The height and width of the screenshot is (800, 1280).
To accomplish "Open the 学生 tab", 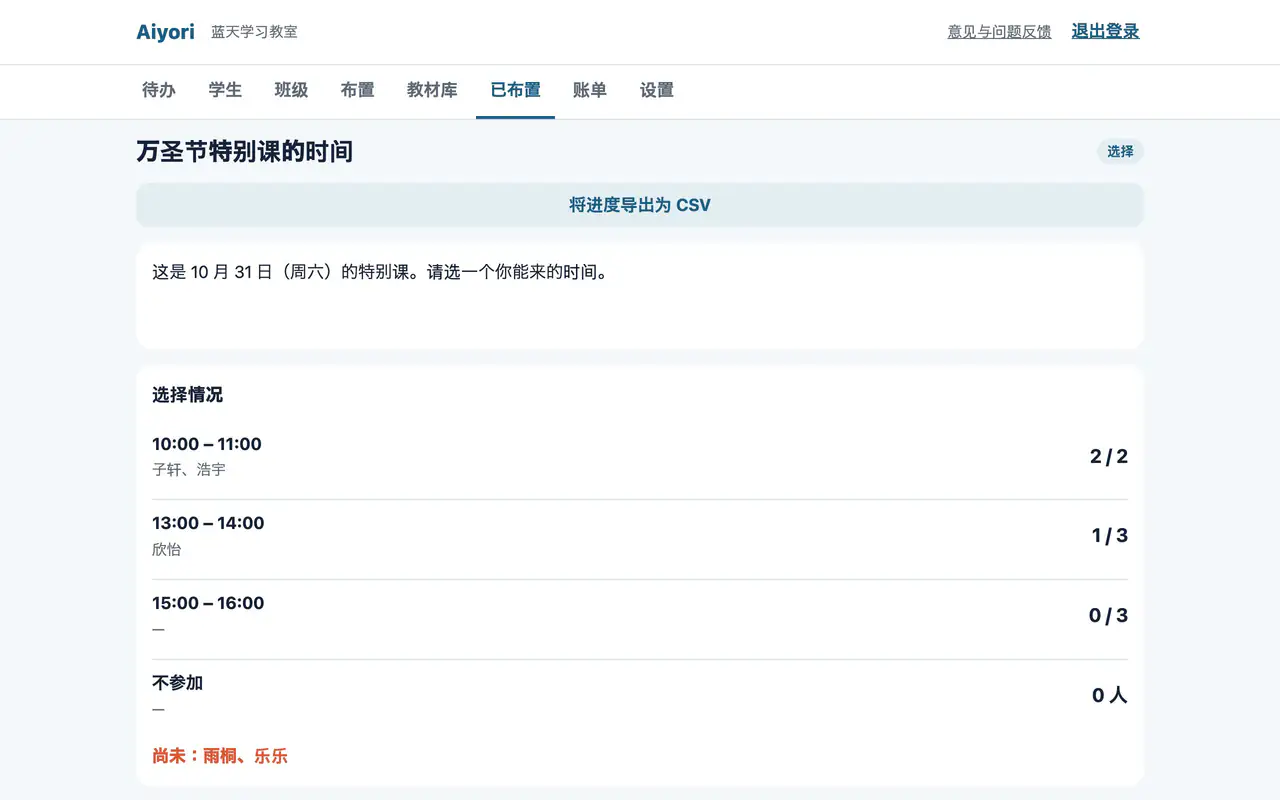I will point(225,90).
